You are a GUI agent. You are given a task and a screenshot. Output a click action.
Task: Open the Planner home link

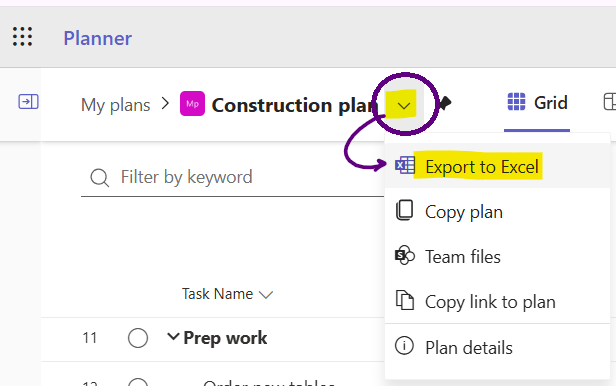click(97, 38)
